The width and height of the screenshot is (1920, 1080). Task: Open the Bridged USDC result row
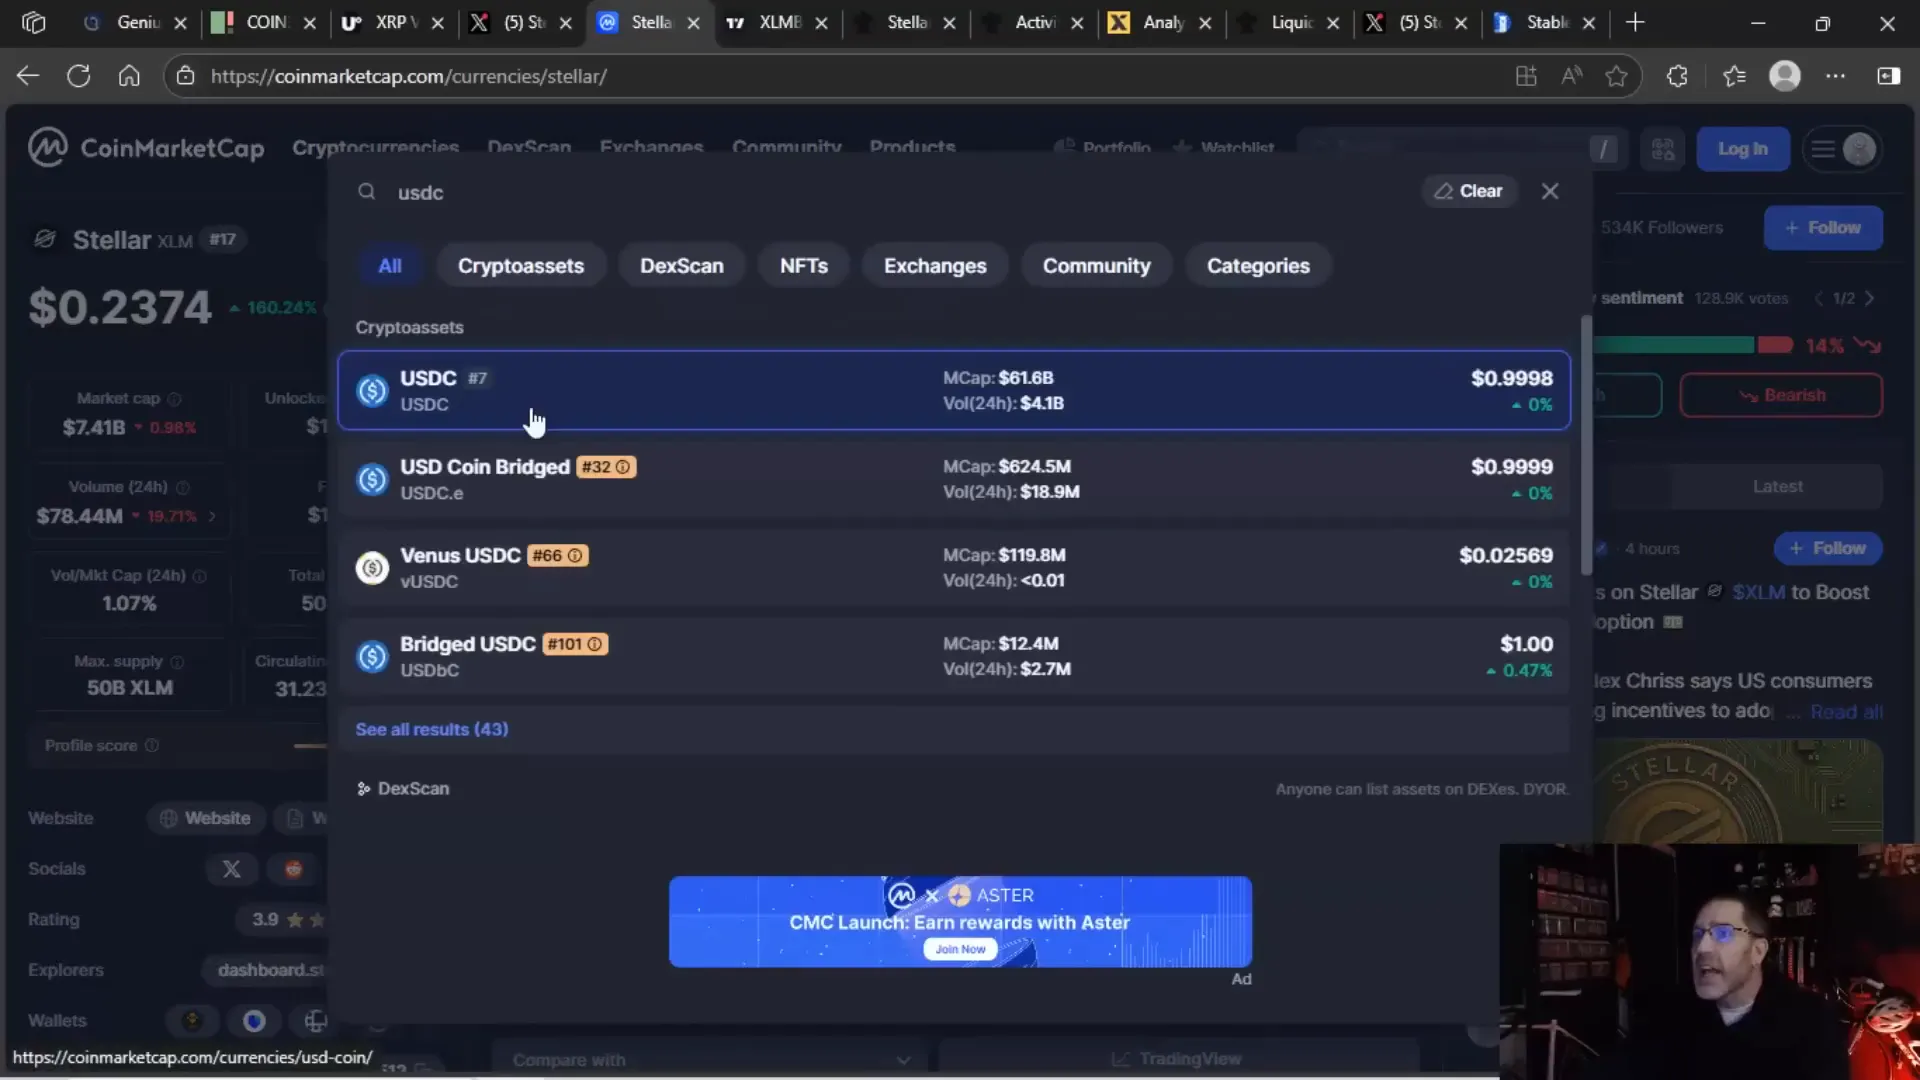[954, 657]
